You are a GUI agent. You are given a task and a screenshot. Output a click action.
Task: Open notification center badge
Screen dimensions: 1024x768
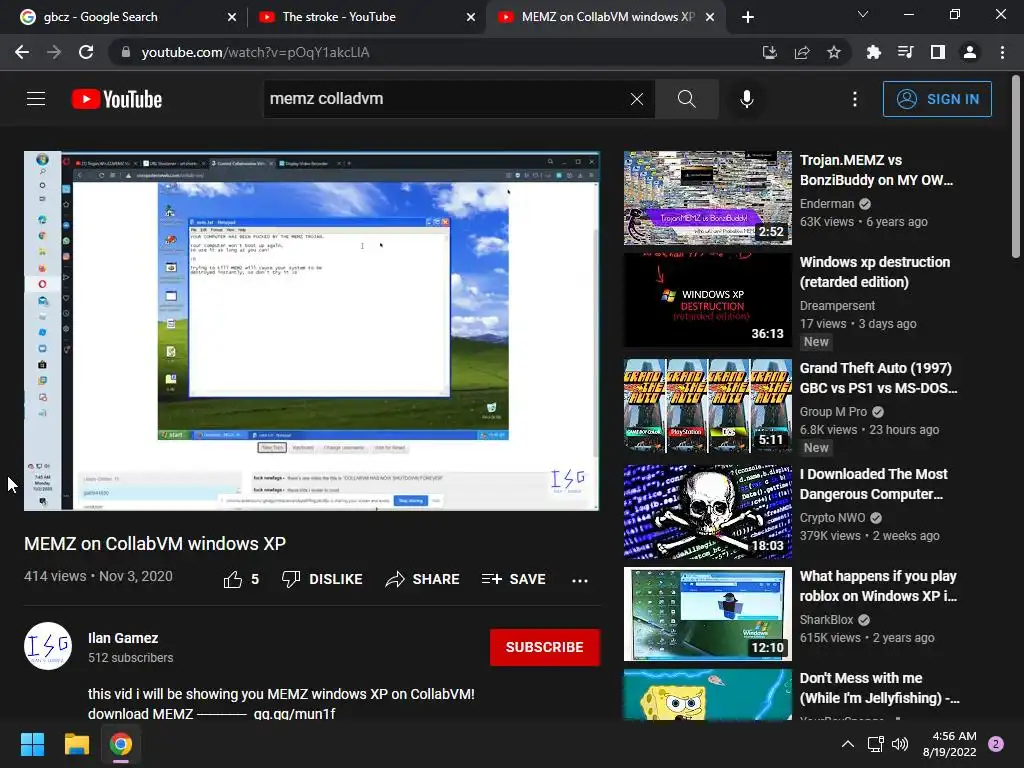point(996,744)
